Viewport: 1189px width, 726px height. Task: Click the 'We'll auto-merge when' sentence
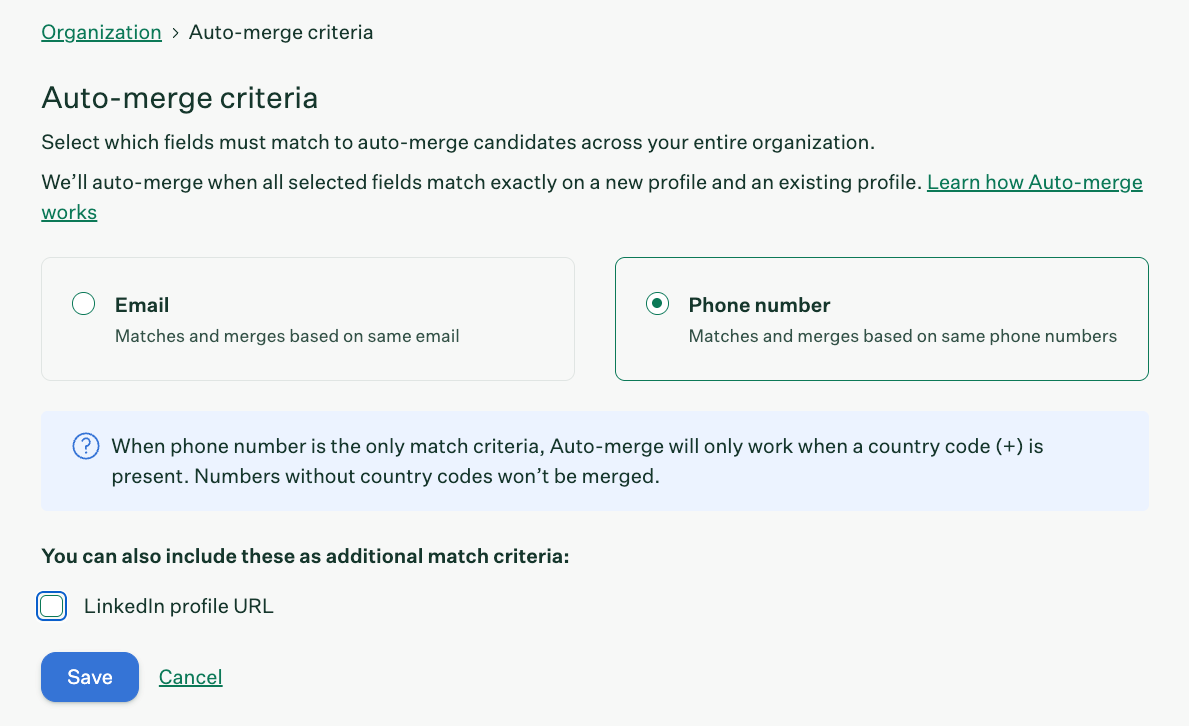[x=480, y=183]
